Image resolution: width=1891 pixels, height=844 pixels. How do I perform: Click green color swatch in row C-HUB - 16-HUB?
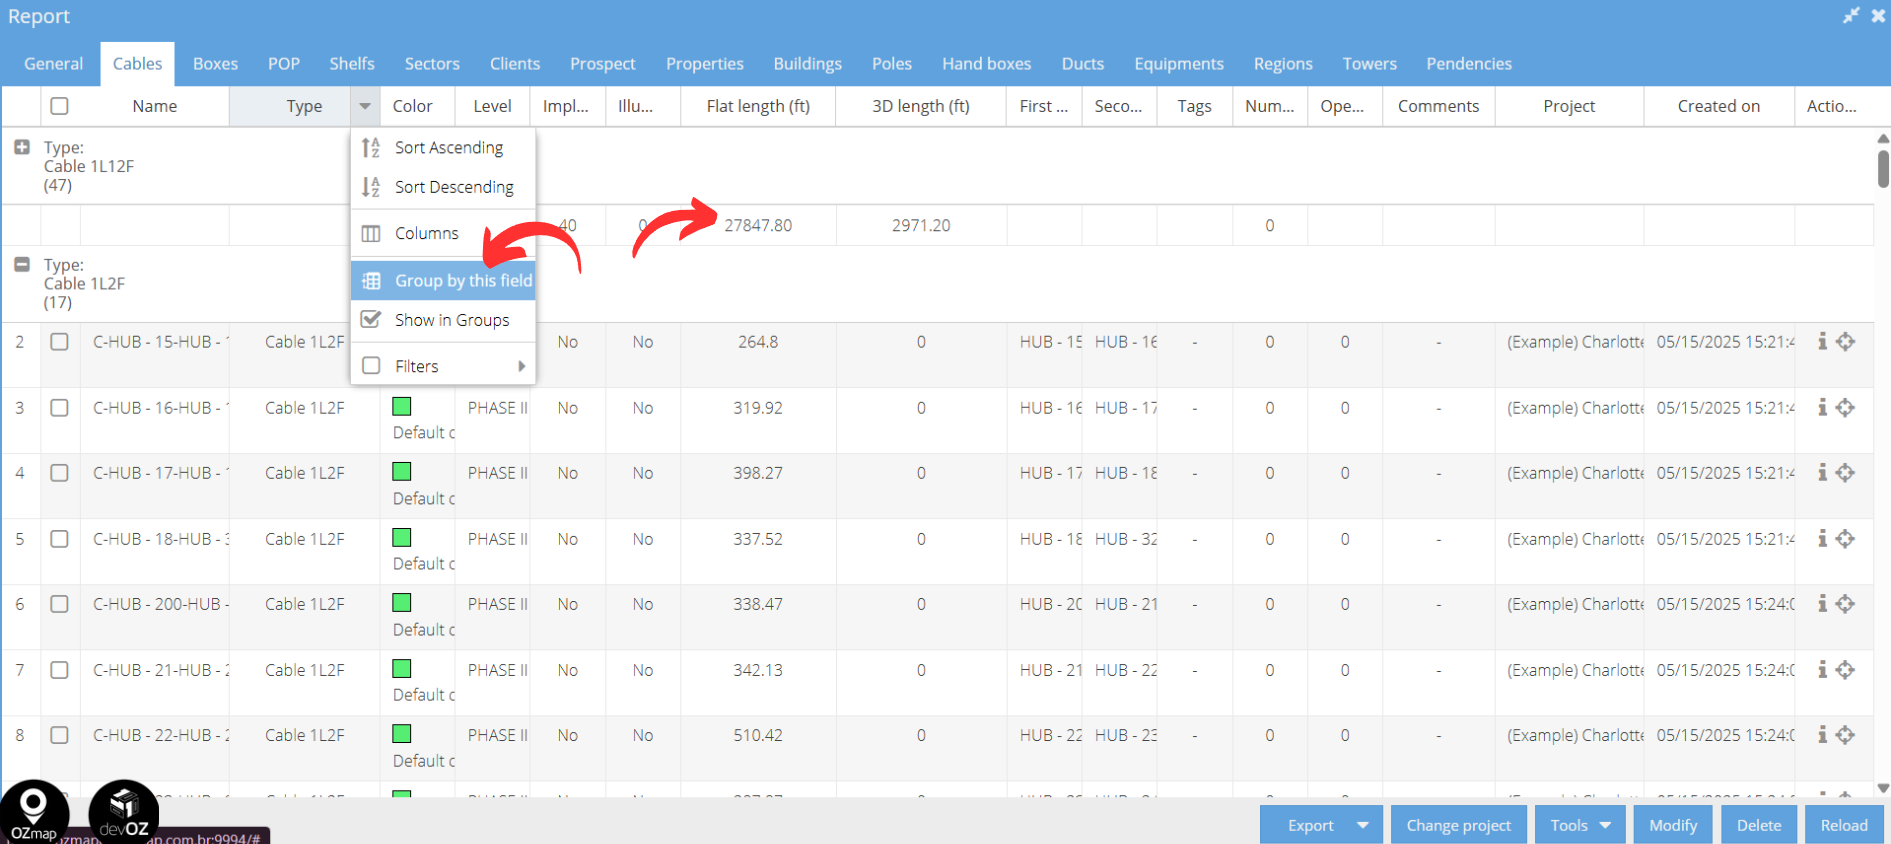tap(402, 407)
